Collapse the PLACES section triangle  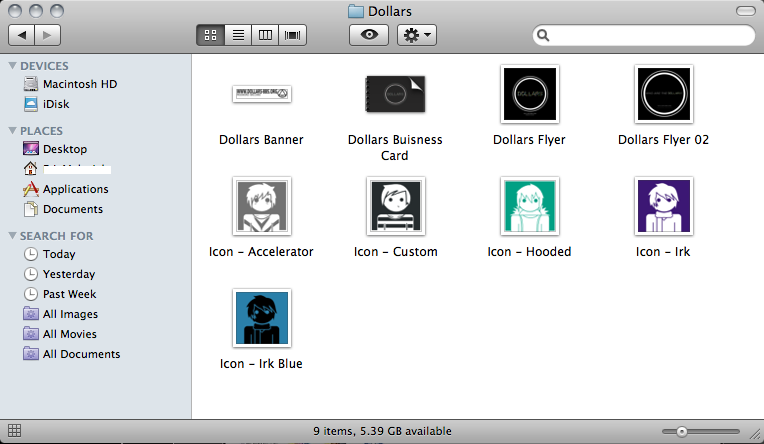[x=13, y=130]
